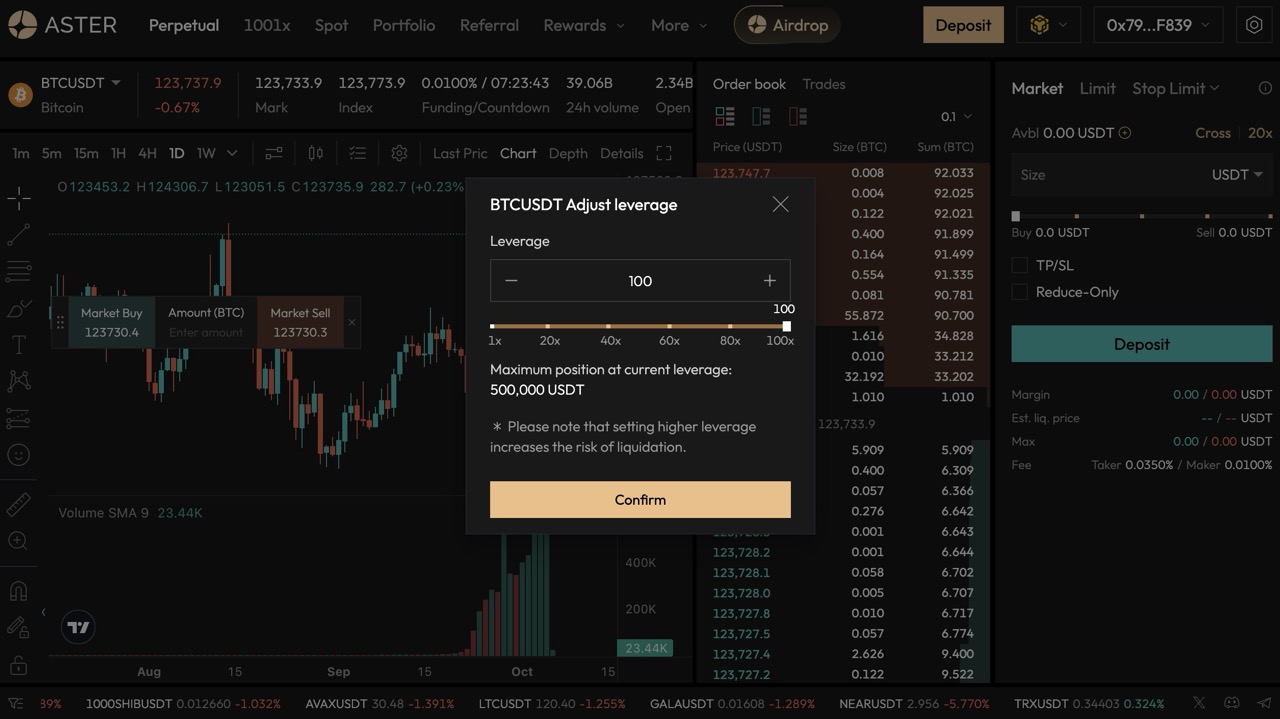Select the ruler measure tool
The width and height of the screenshot is (1280, 719).
[18, 505]
